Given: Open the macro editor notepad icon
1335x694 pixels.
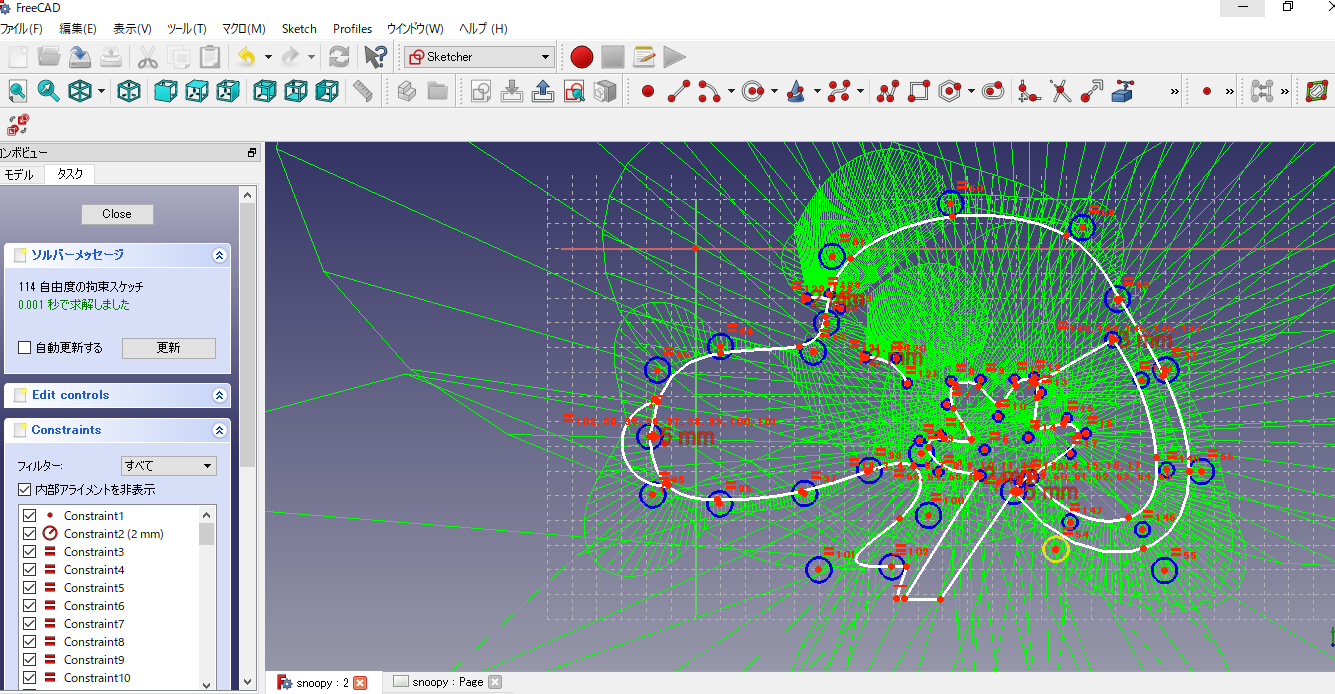Looking at the screenshot, I should point(644,57).
